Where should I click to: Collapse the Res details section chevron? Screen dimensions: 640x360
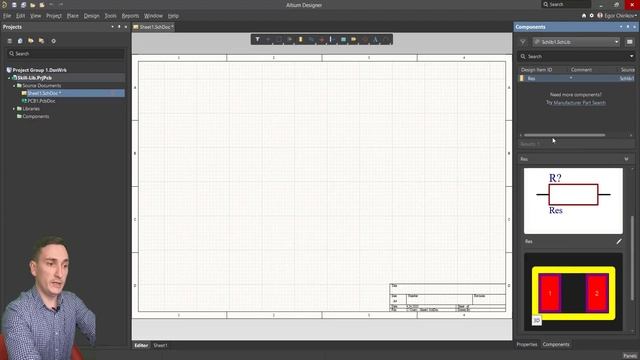click(x=627, y=159)
